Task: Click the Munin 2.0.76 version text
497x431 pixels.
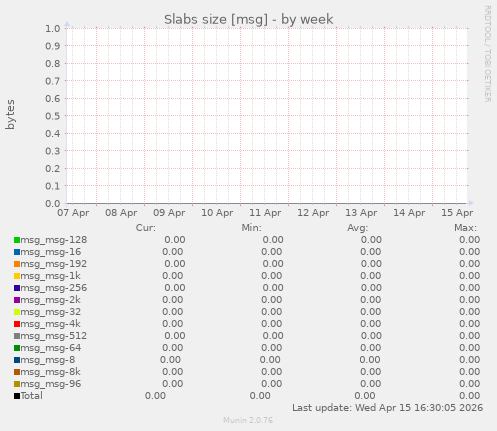Action: coord(248,420)
